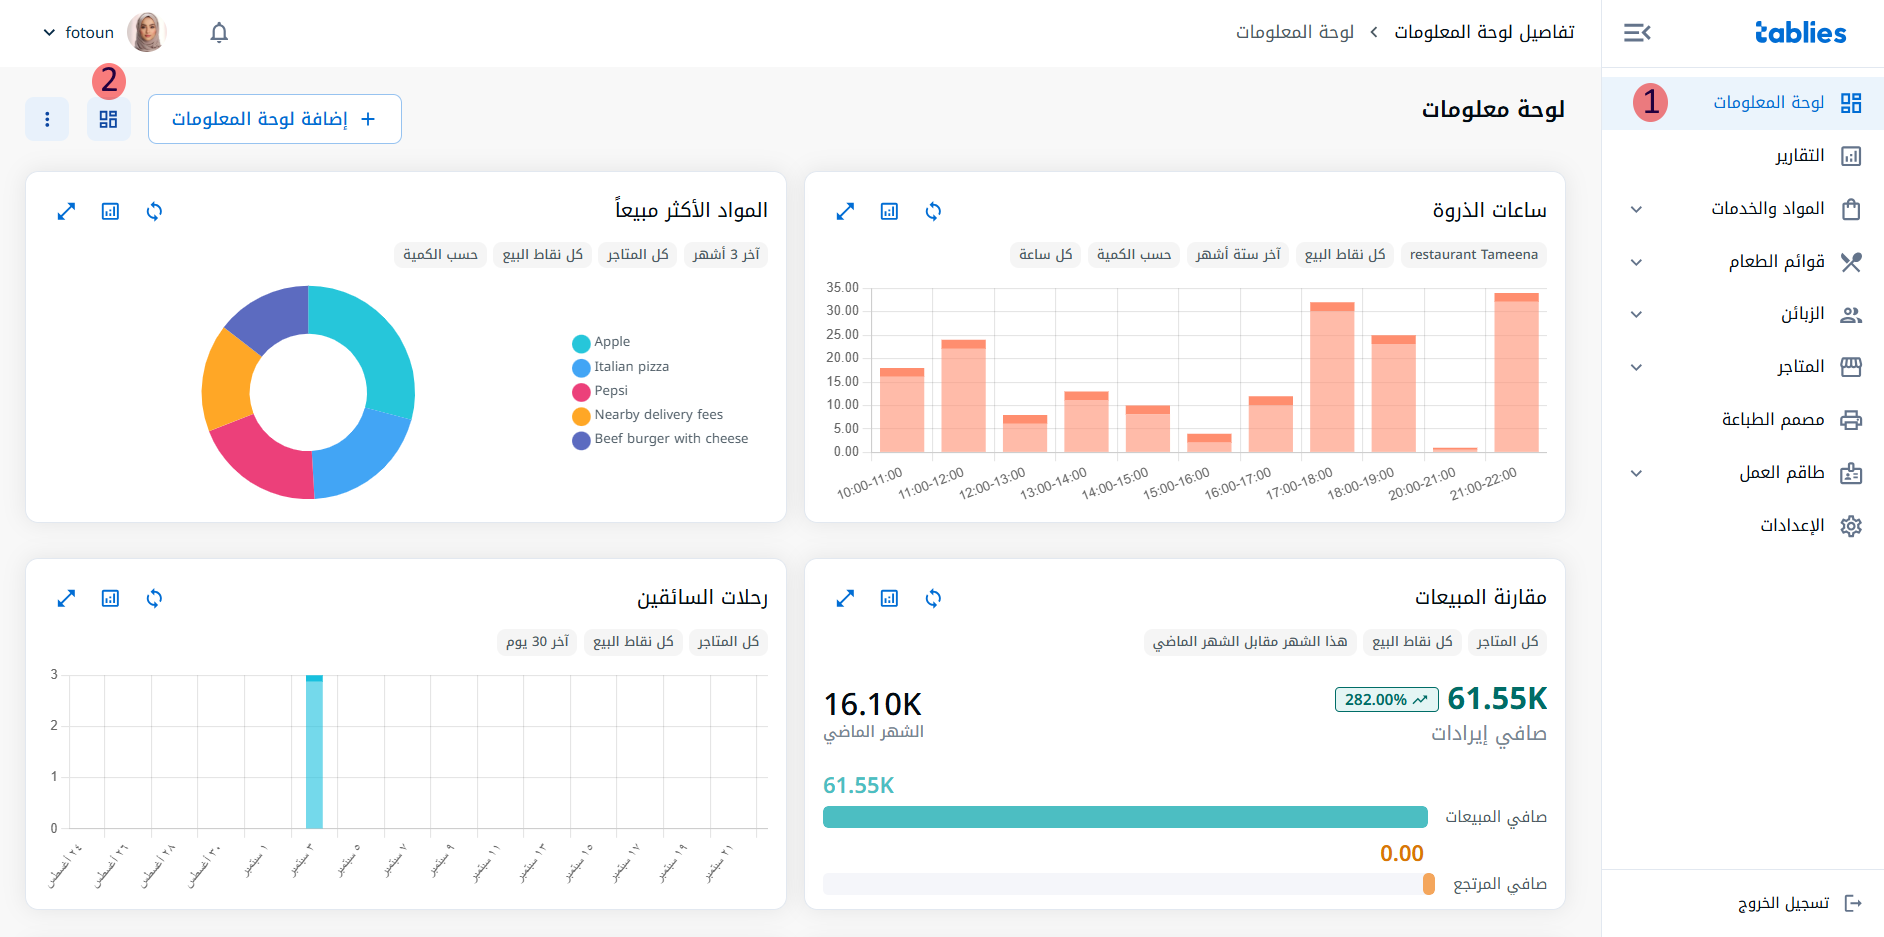Image resolution: width=1884 pixels, height=937 pixels.
Task: Click the إضافة لوحة المعلومات button
Action: click(275, 119)
